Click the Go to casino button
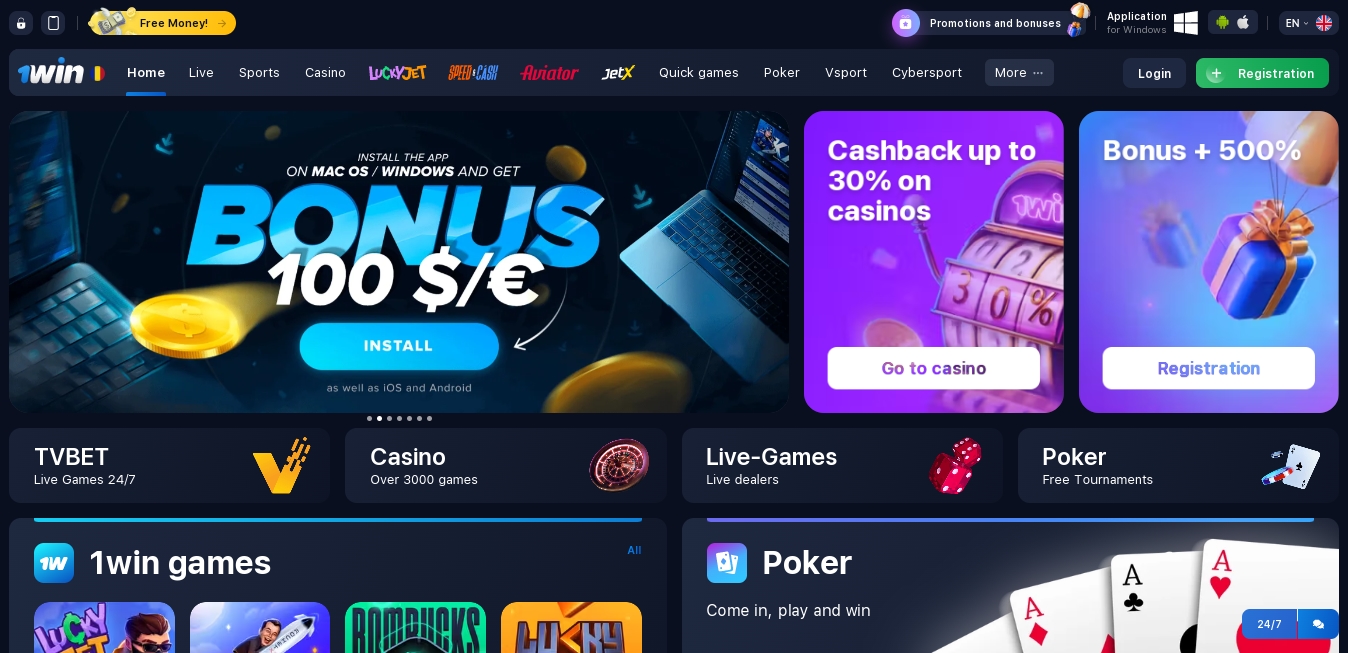This screenshot has width=1348, height=653. [x=934, y=368]
